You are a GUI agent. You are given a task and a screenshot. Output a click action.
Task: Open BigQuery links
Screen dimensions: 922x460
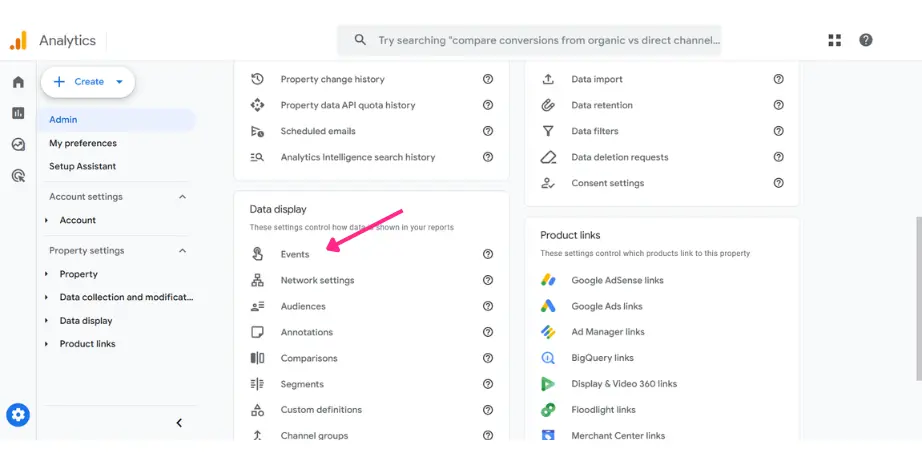point(602,358)
